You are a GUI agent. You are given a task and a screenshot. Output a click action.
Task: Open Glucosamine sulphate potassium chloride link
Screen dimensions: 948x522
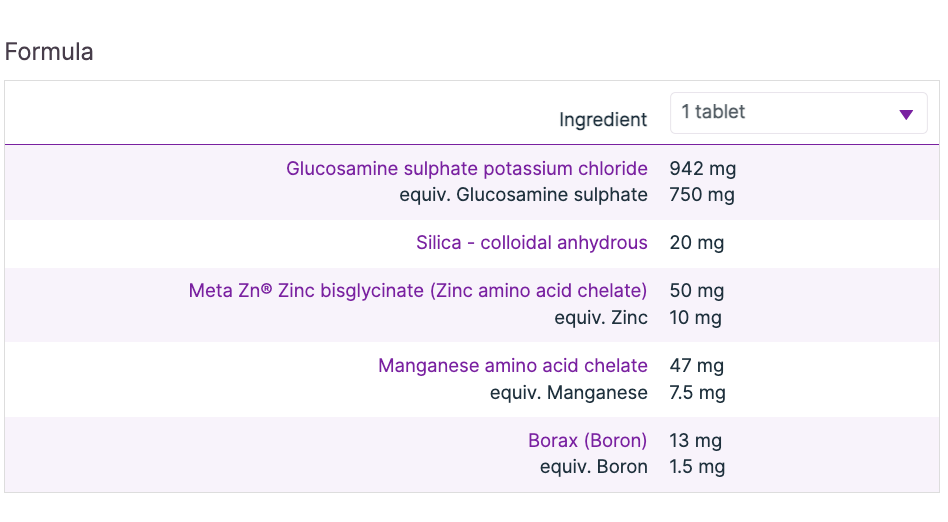tap(466, 168)
